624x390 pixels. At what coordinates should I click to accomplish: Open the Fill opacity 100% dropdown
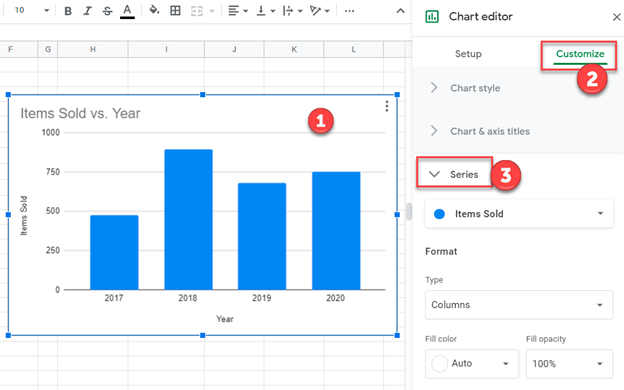click(x=569, y=364)
